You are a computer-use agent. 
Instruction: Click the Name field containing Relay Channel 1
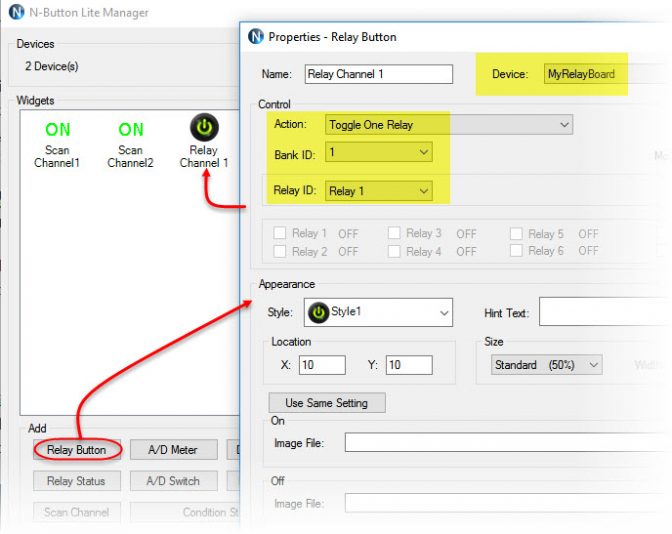point(378,74)
